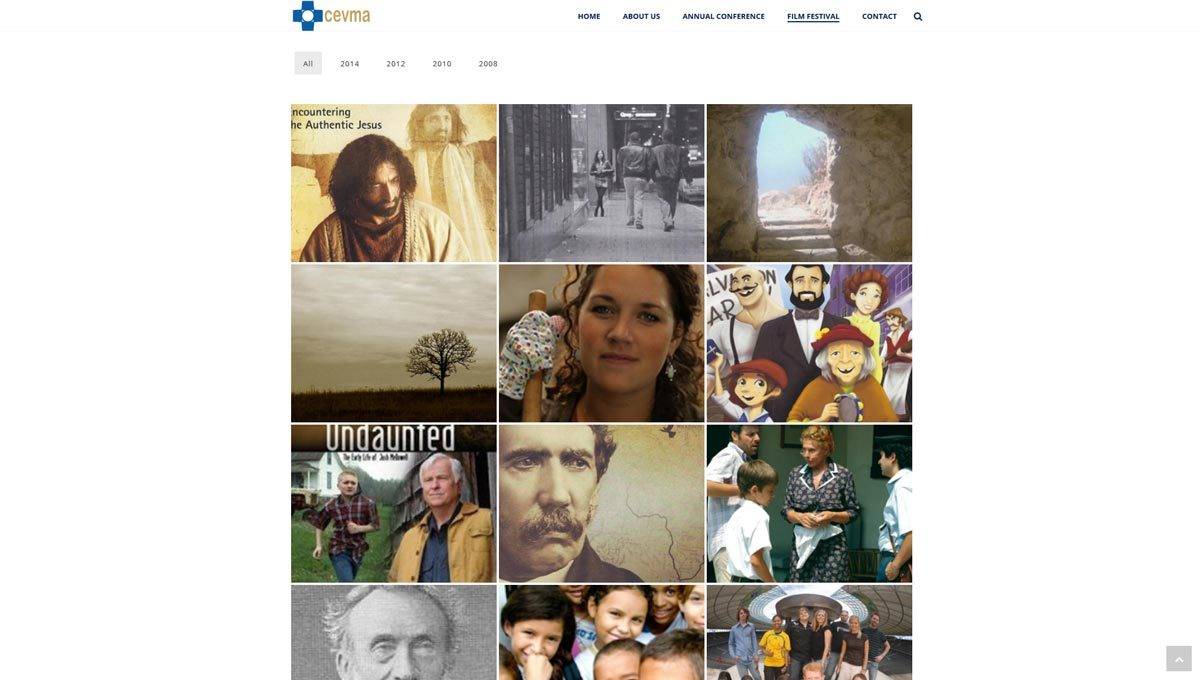The width and height of the screenshot is (1200, 680).
Task: Open the Contact page link
Action: click(x=879, y=16)
